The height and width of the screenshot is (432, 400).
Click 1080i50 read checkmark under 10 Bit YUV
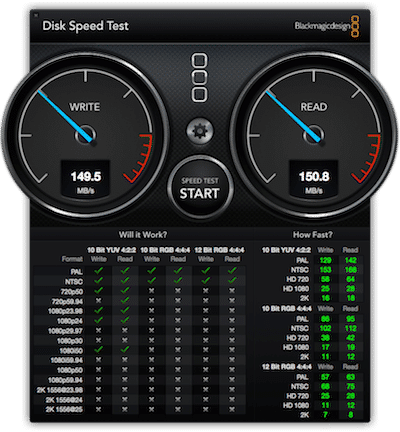[x=125, y=349]
